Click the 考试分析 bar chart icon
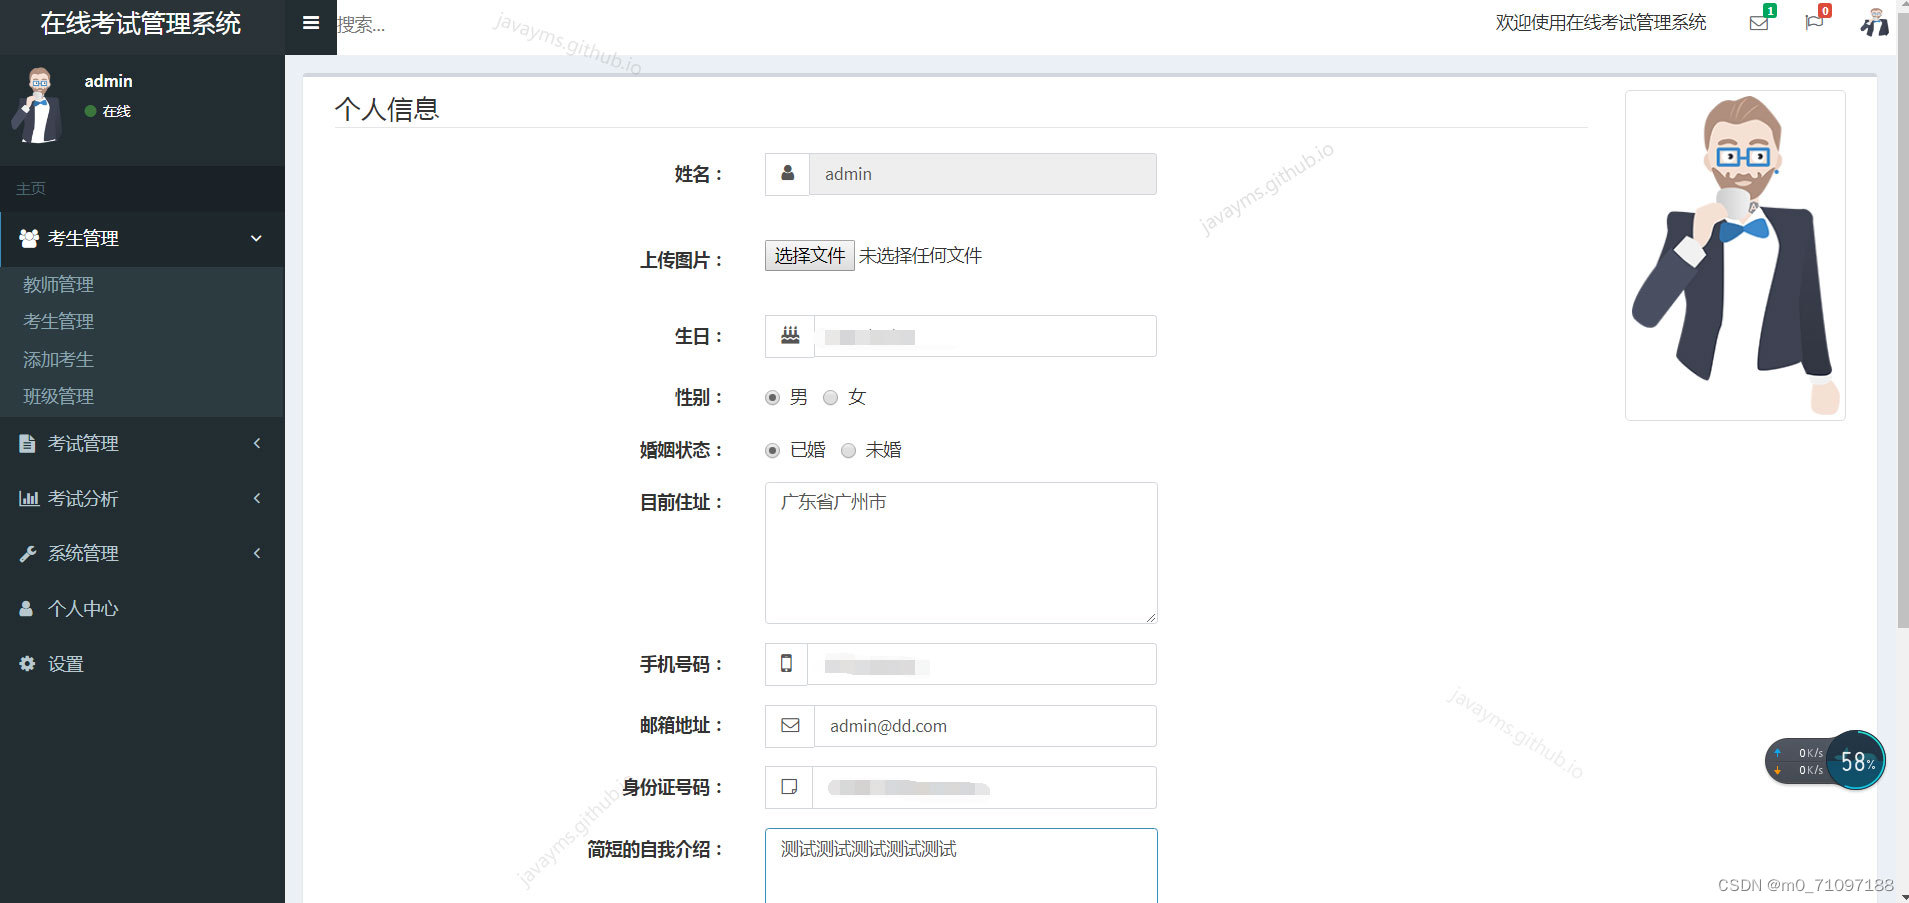1909x903 pixels. (x=28, y=498)
